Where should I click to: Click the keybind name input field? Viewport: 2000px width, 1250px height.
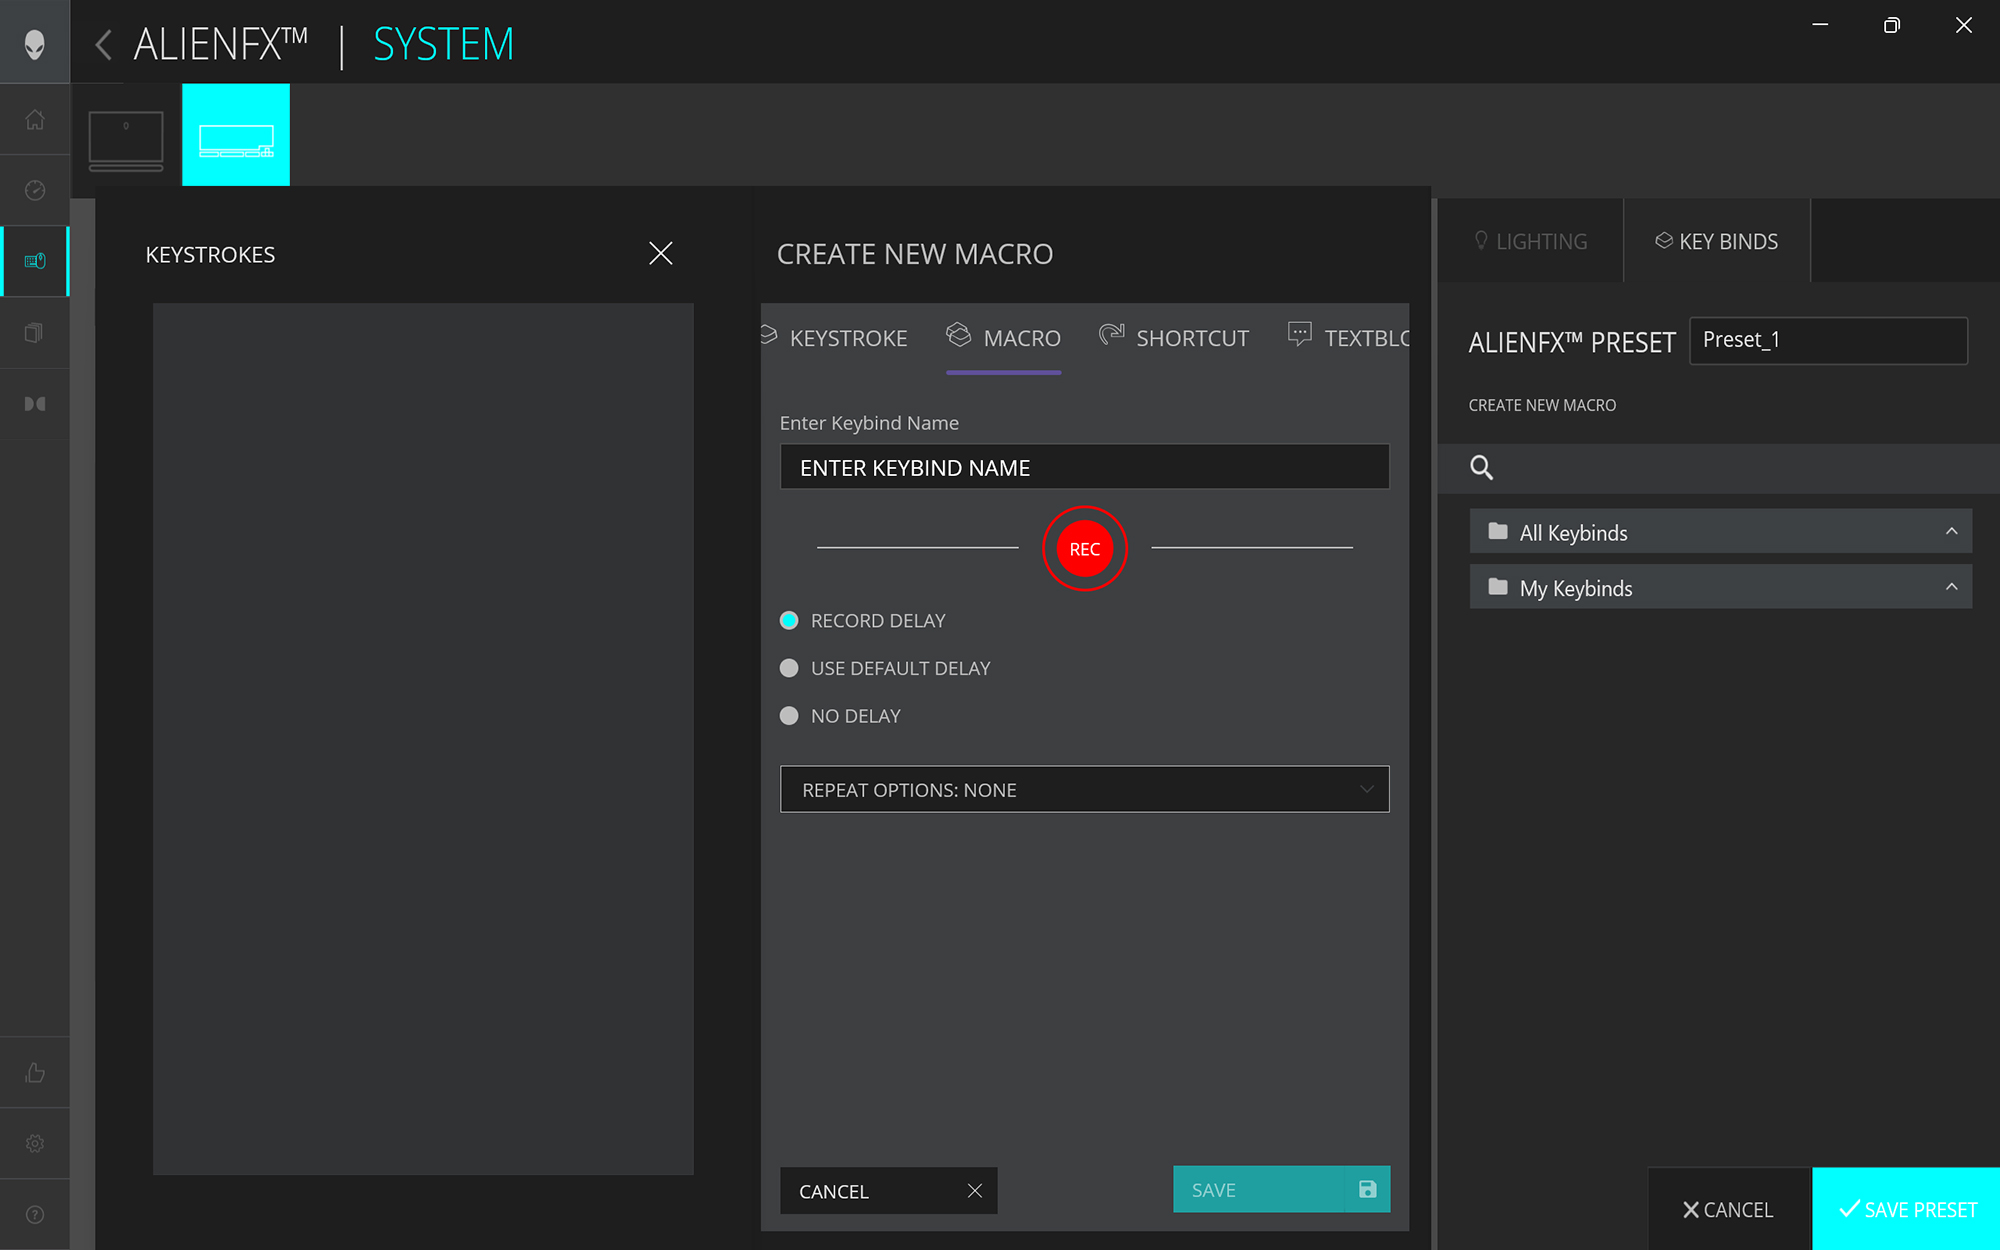click(1084, 467)
